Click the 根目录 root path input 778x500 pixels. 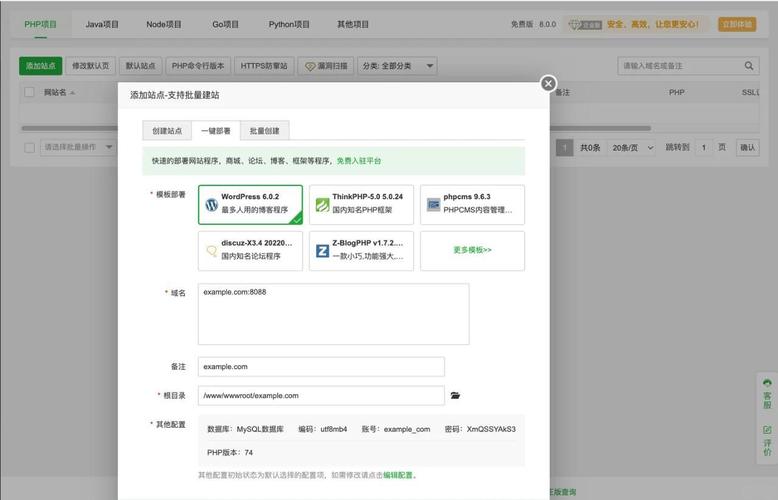pyautogui.click(x=321, y=395)
